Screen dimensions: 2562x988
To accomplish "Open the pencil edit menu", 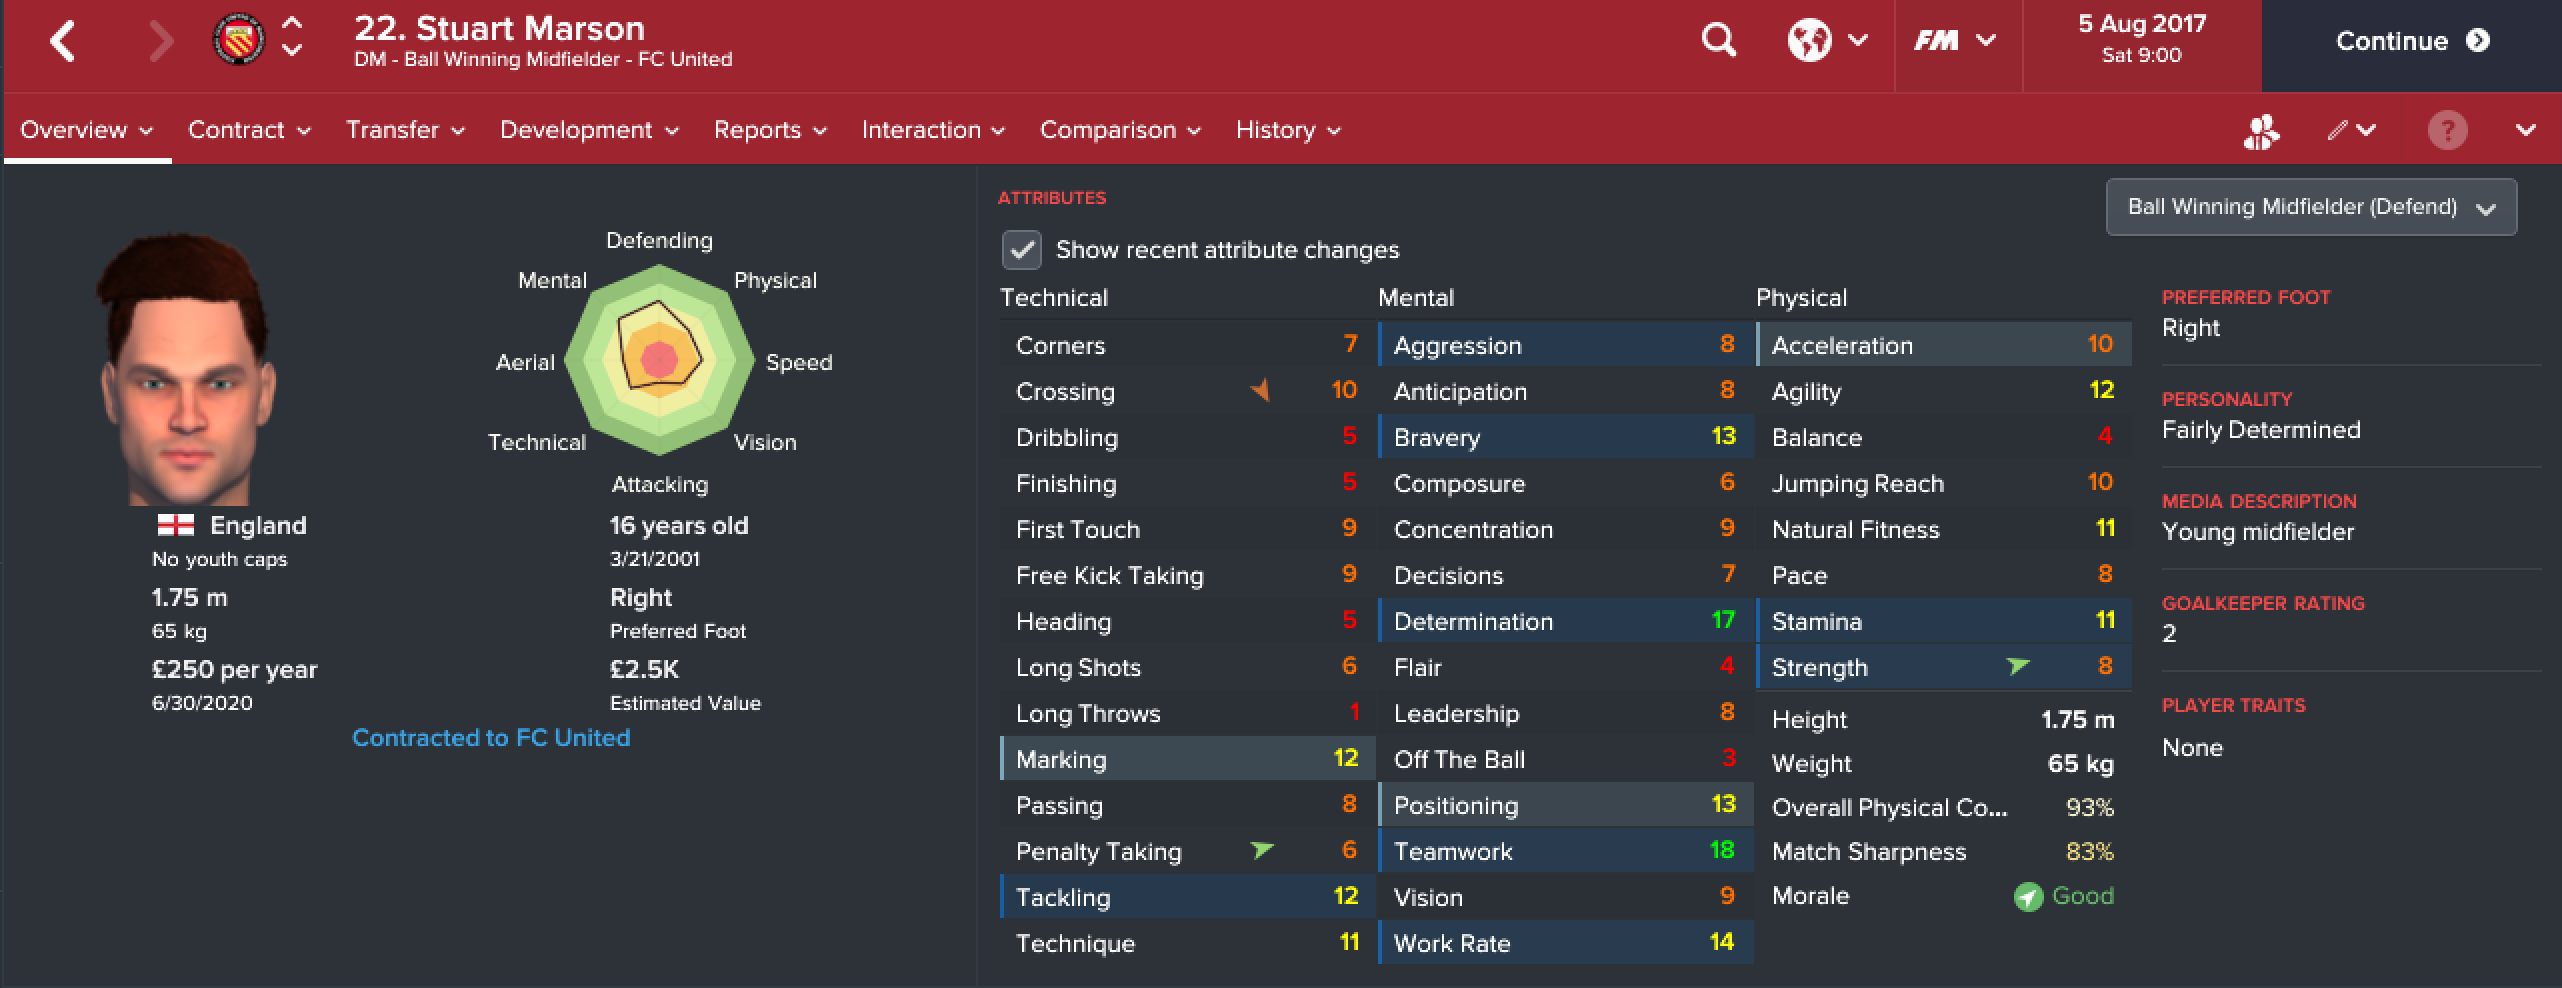I will coord(2351,130).
